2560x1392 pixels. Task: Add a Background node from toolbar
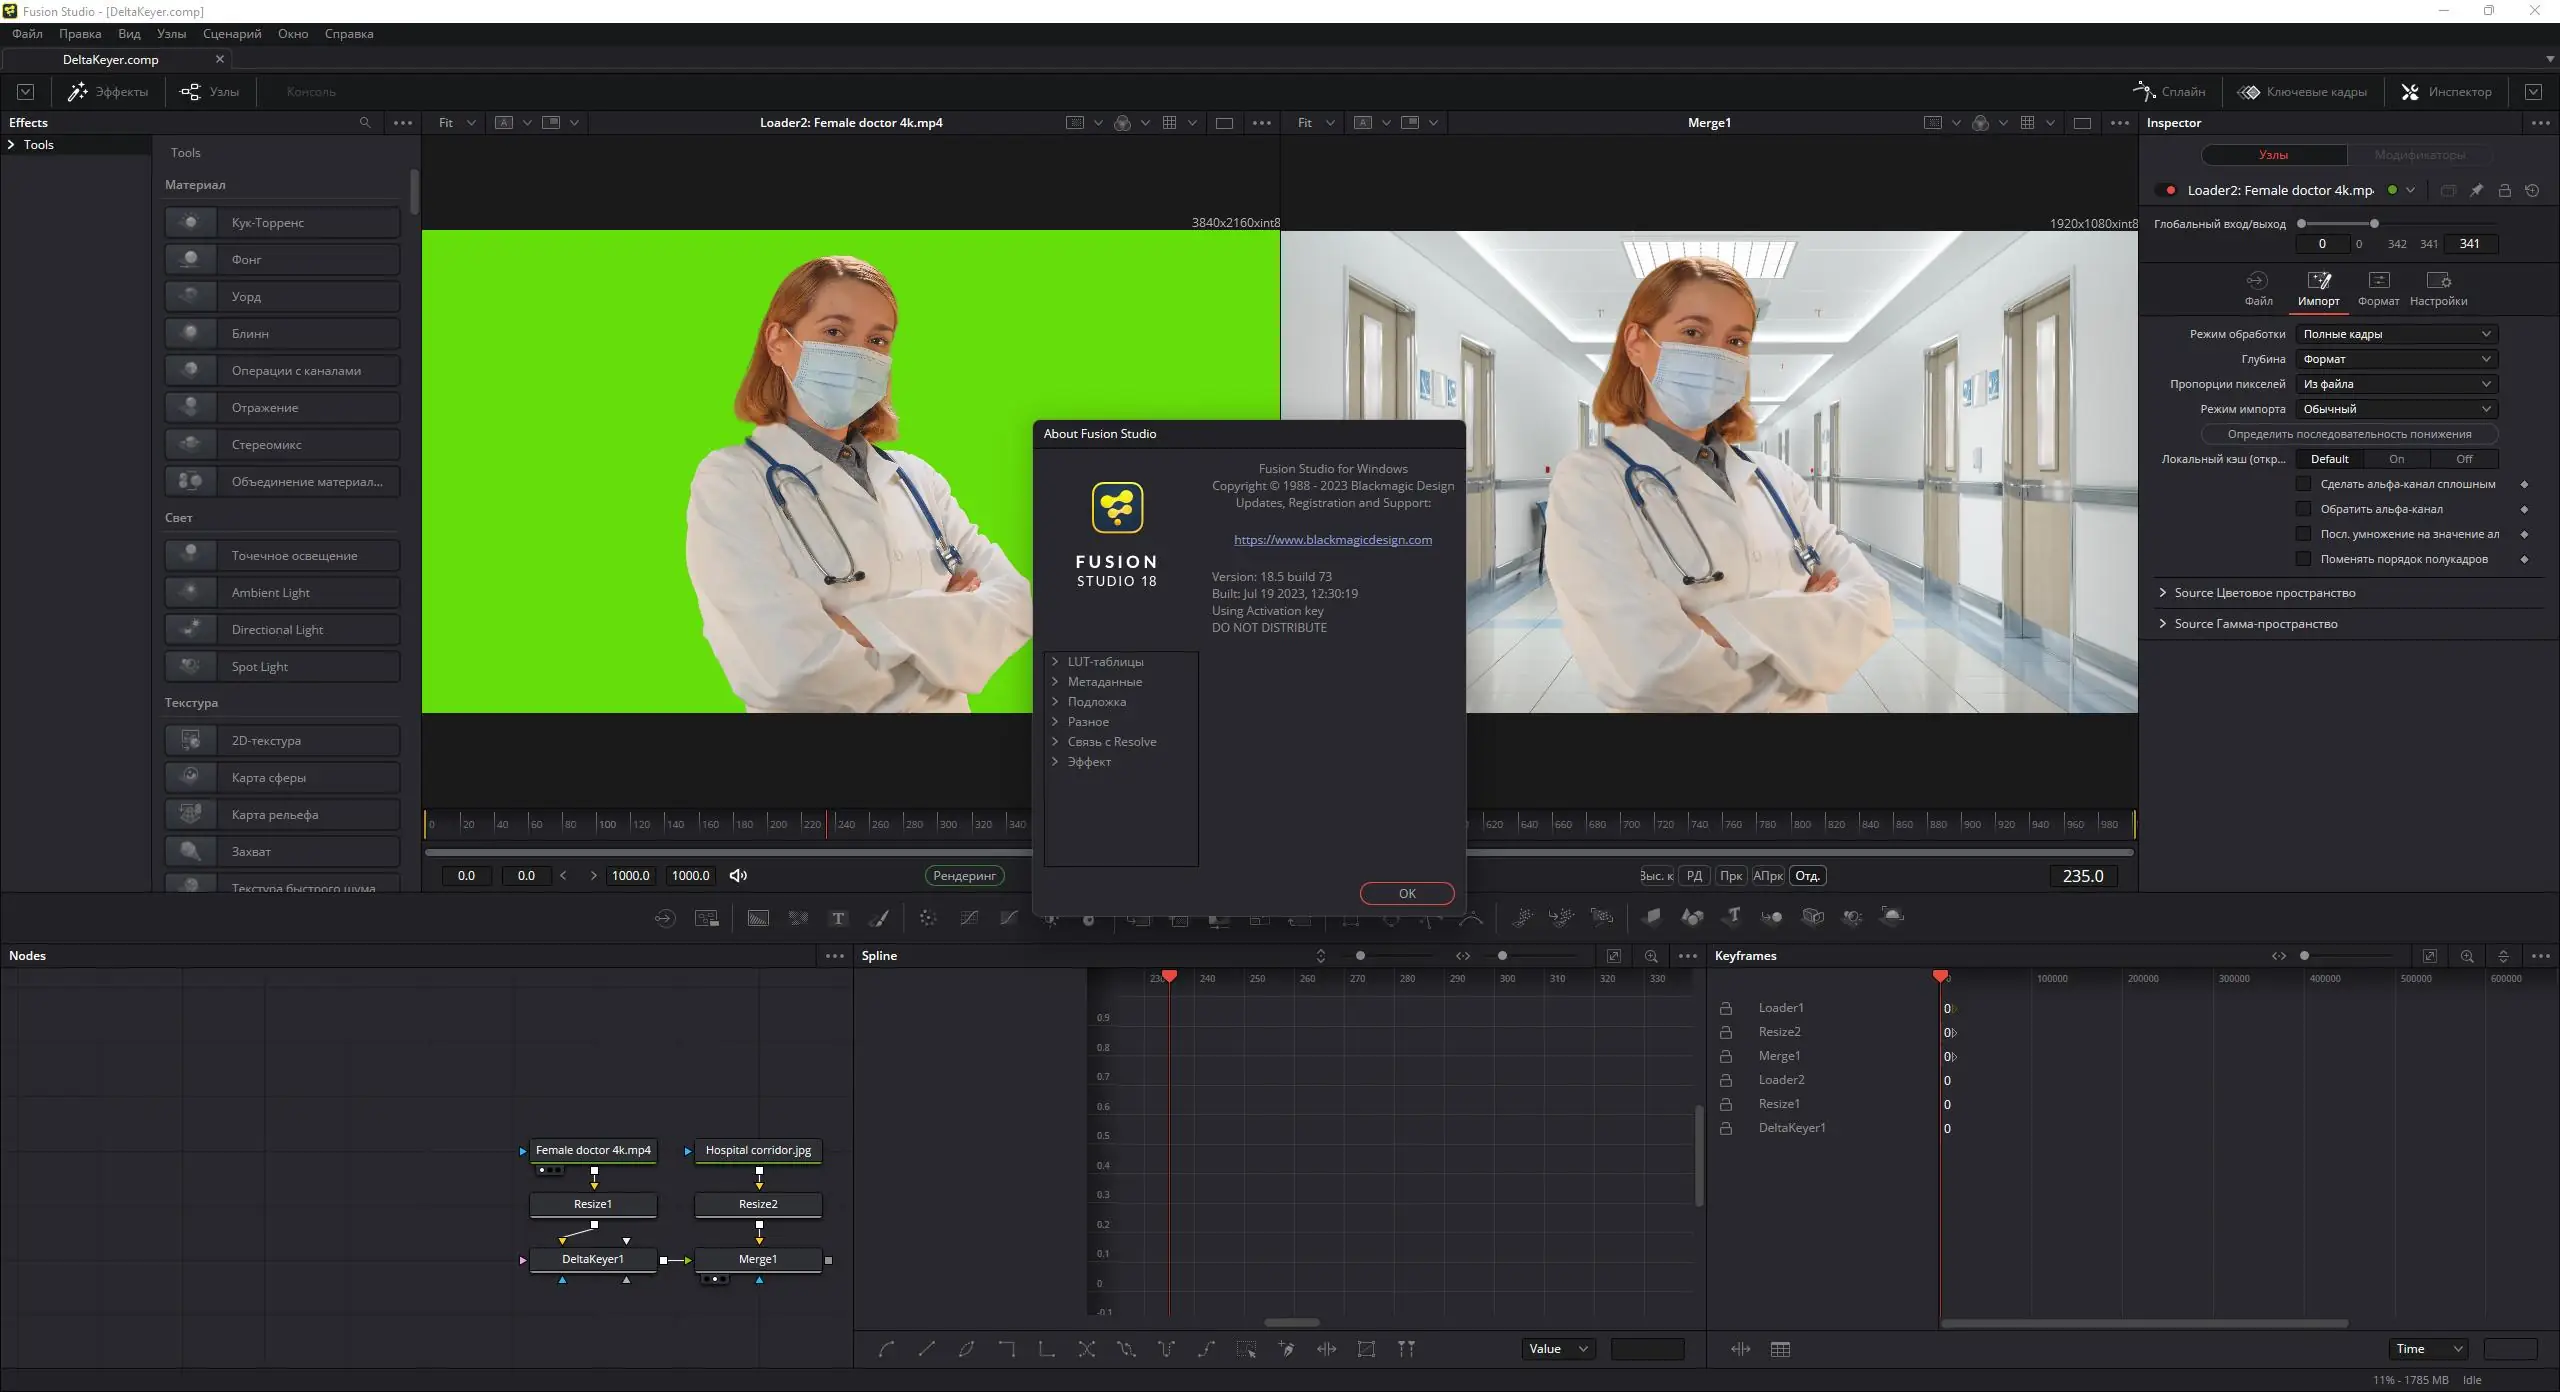758,918
